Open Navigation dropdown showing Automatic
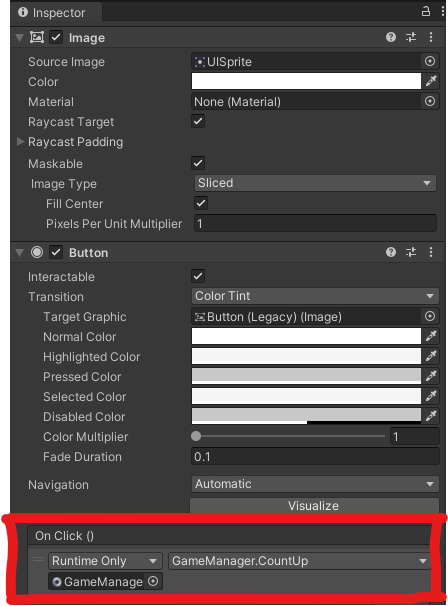Viewport: 448px width, 606px height. tap(315, 484)
